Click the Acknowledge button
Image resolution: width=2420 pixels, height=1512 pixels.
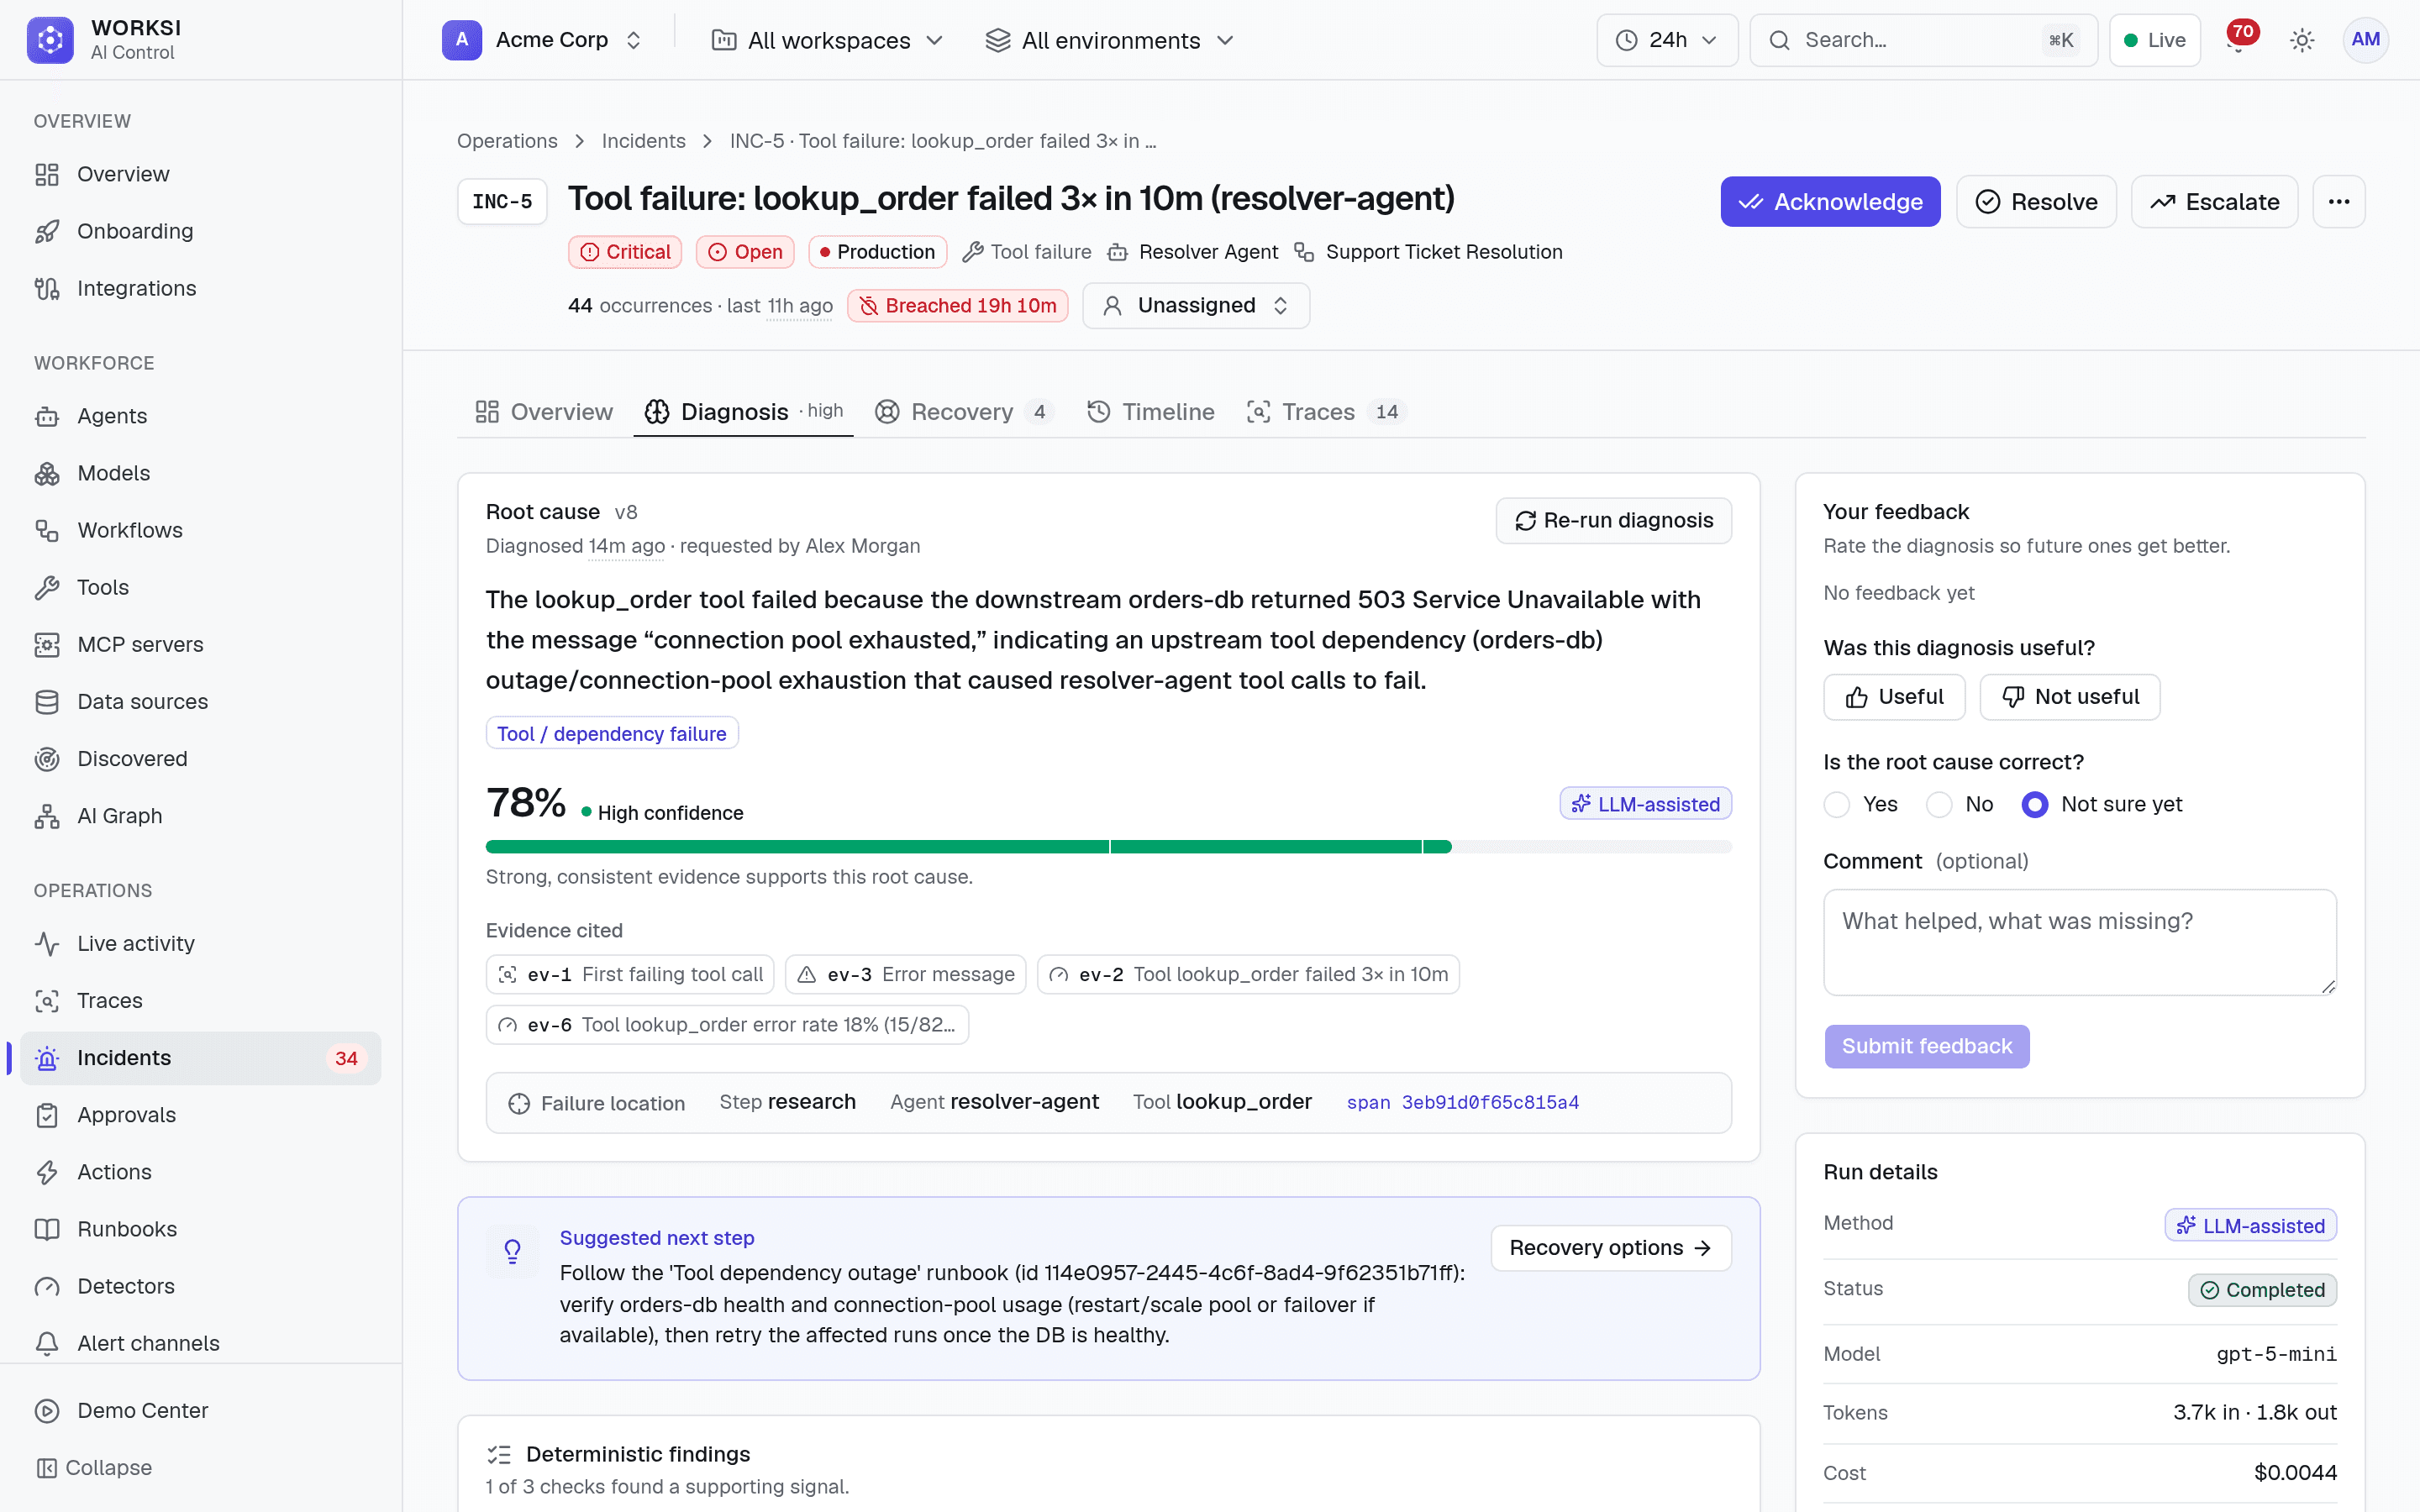click(x=1830, y=202)
